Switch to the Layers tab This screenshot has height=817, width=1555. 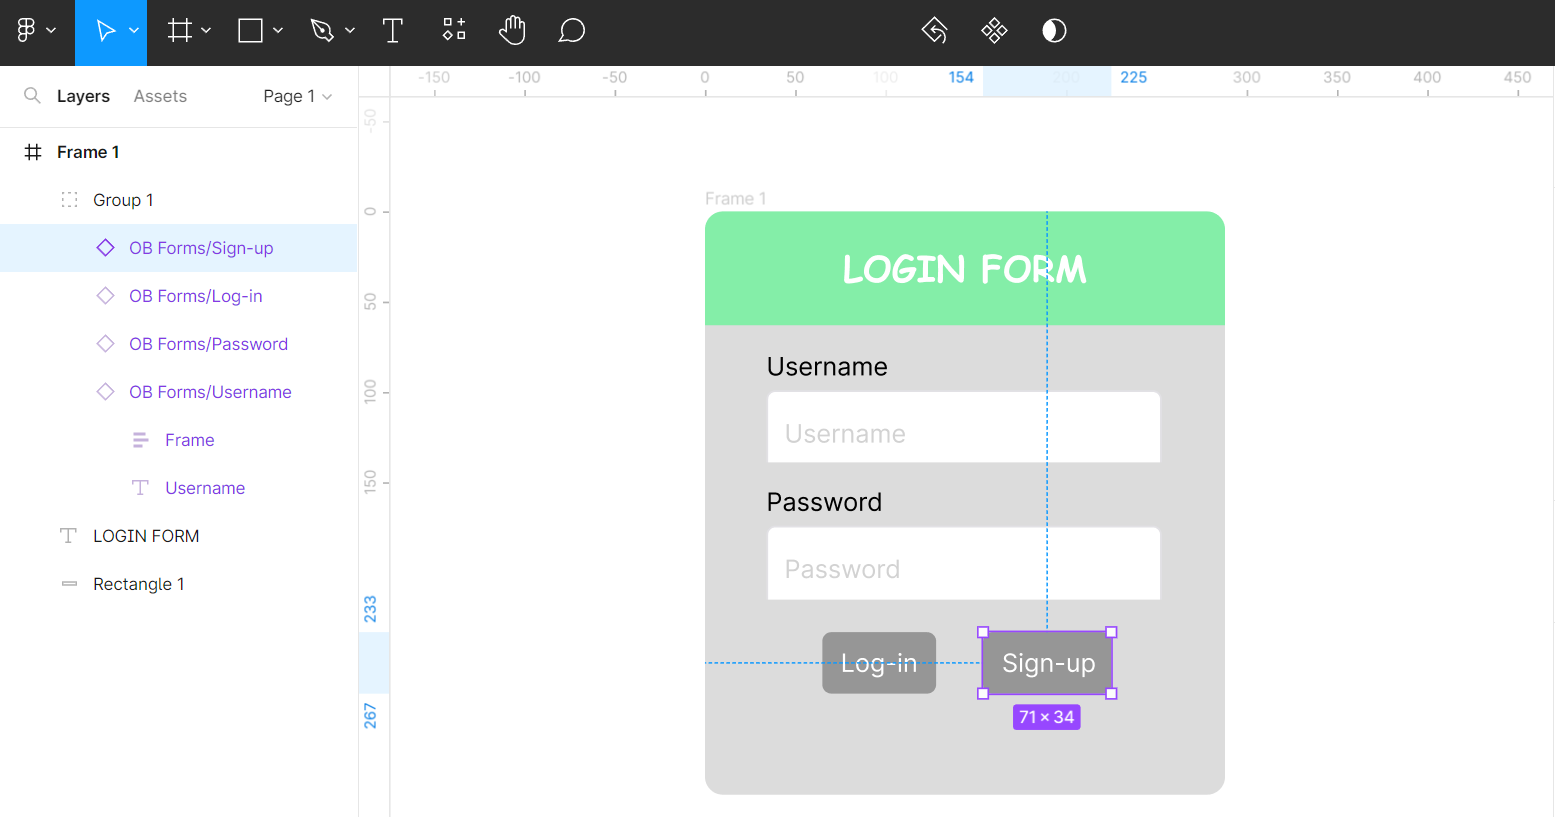coord(83,96)
